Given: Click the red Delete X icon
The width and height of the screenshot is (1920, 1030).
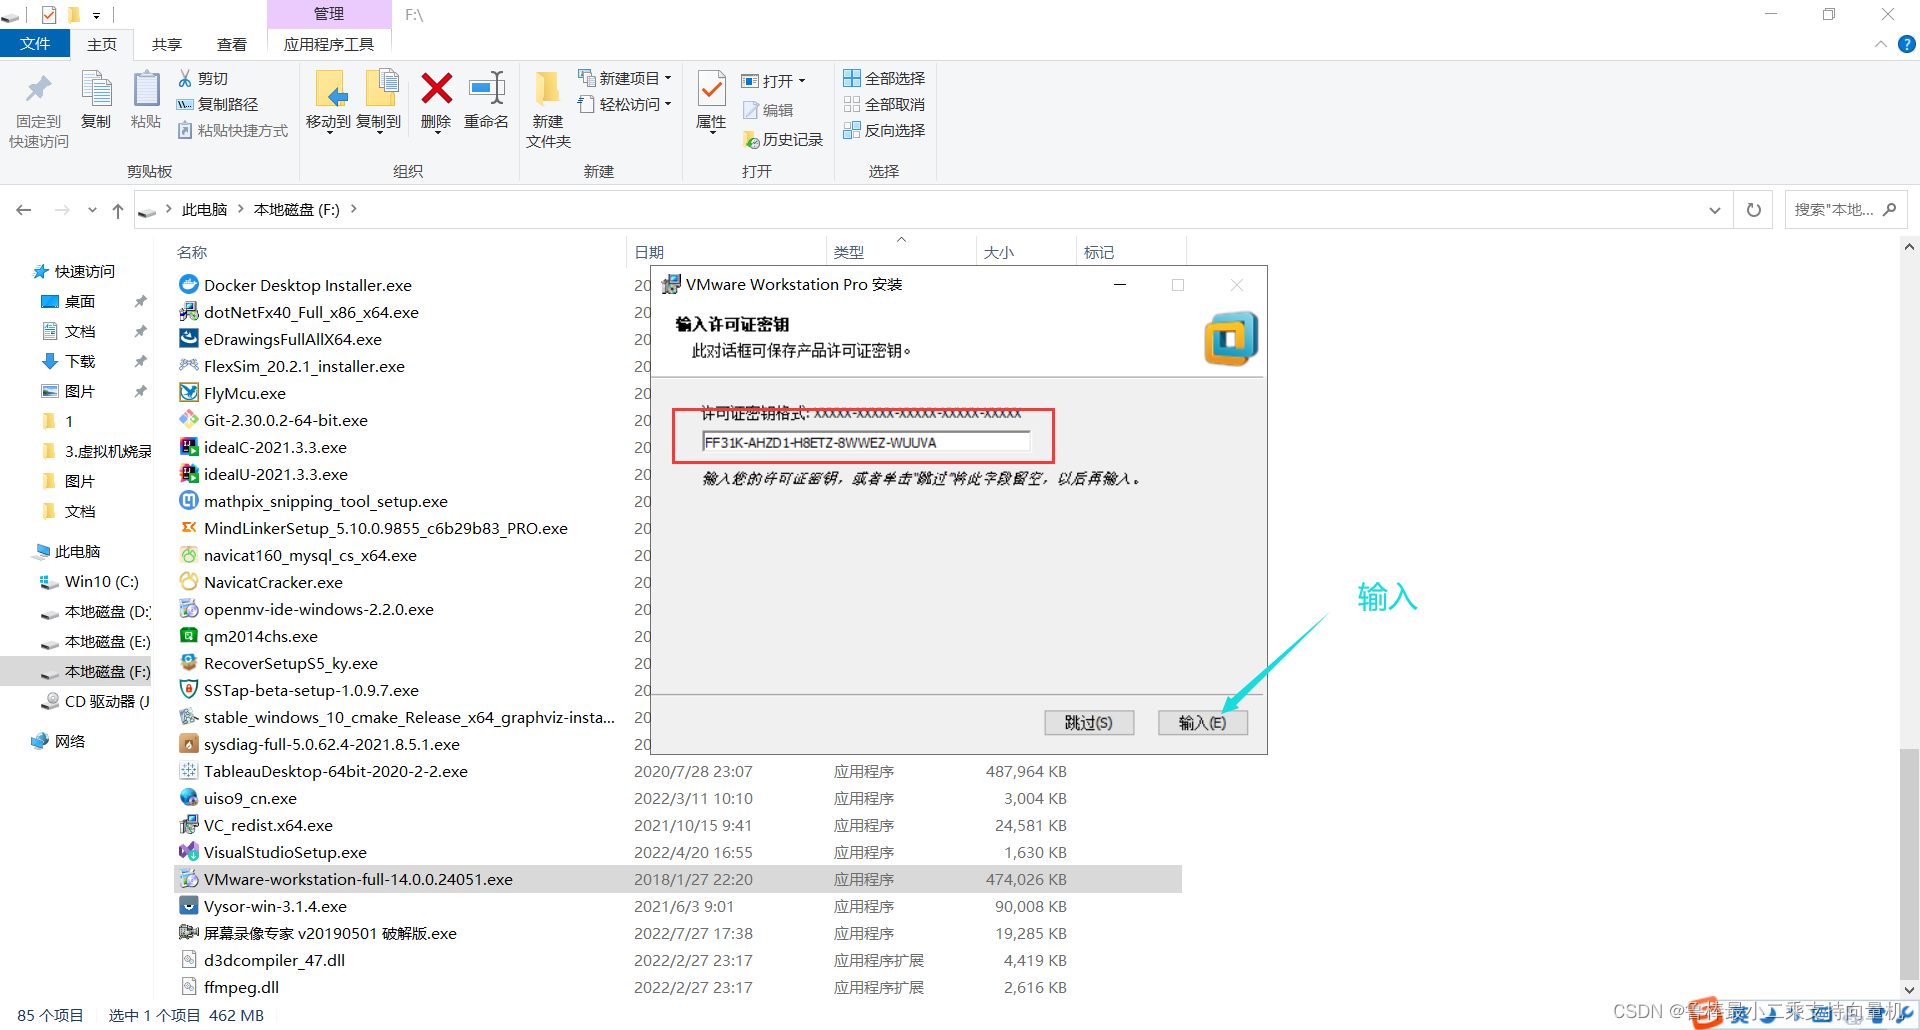Looking at the screenshot, I should coord(436,88).
